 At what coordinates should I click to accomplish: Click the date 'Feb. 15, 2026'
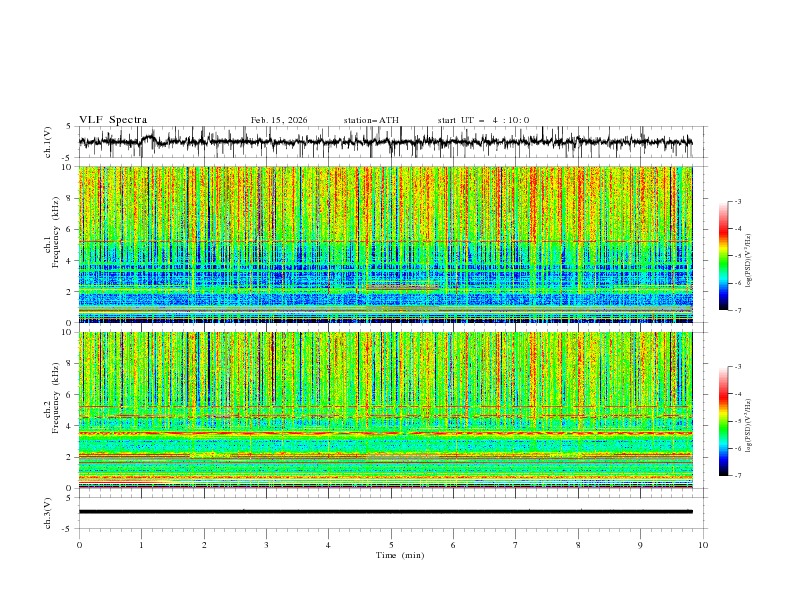coord(279,120)
